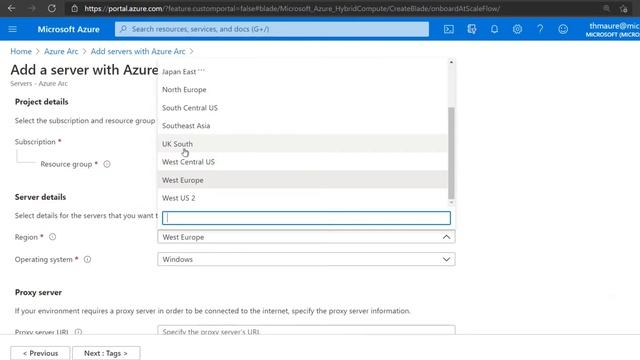Go to Azure Arc breadcrumb
The height and width of the screenshot is (360, 640).
coord(61,51)
